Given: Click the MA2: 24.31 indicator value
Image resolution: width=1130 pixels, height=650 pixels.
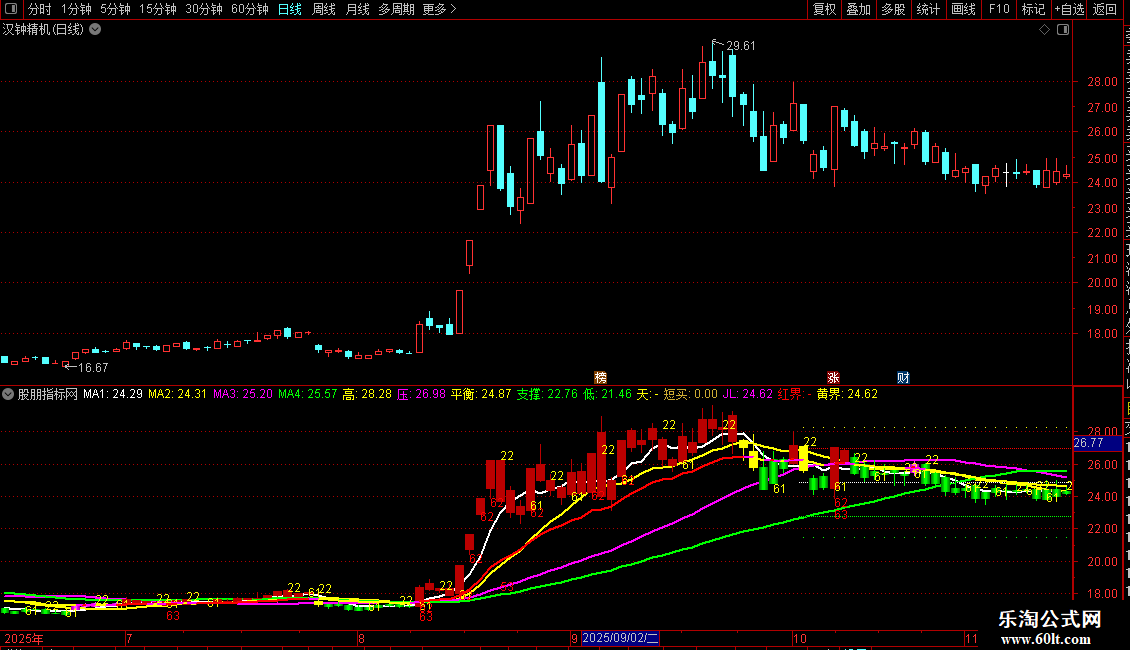Looking at the screenshot, I should click(x=177, y=394).
